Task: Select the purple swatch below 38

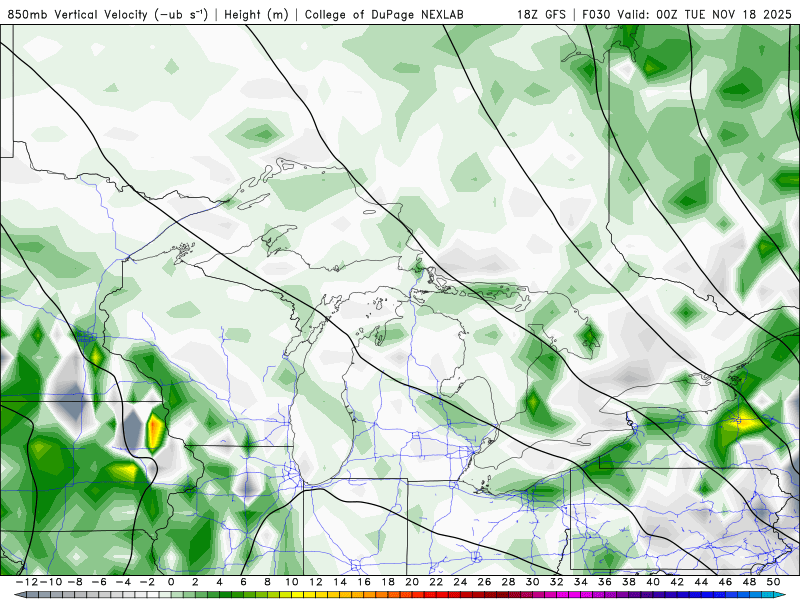Action: tap(635, 594)
